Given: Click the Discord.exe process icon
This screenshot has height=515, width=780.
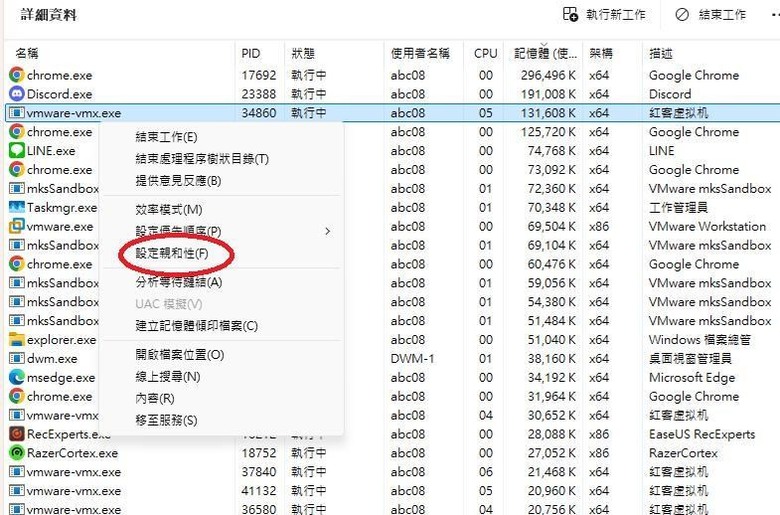Looking at the screenshot, I should pyautogui.click(x=16, y=94).
